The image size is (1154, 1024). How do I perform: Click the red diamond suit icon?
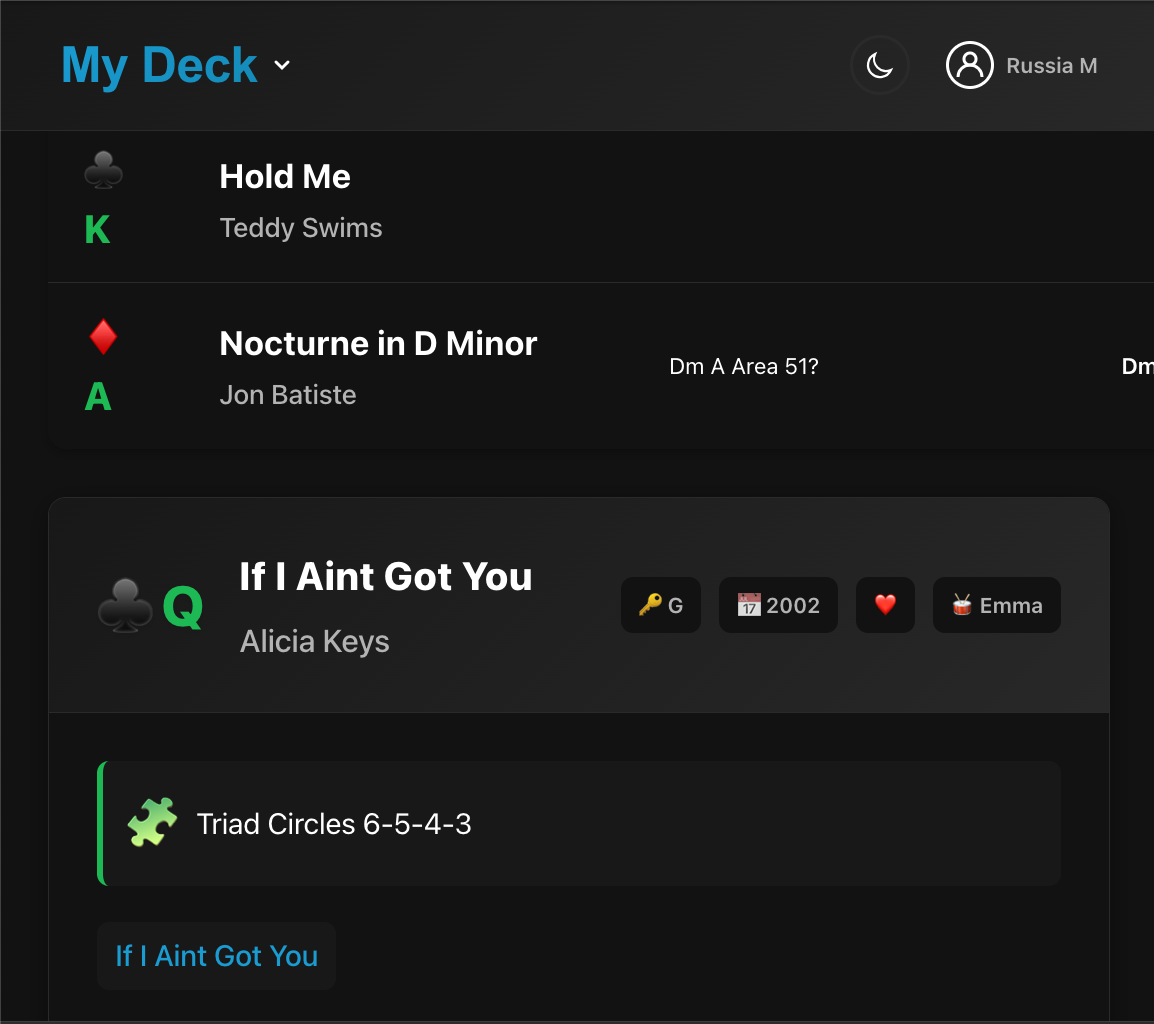(103, 337)
